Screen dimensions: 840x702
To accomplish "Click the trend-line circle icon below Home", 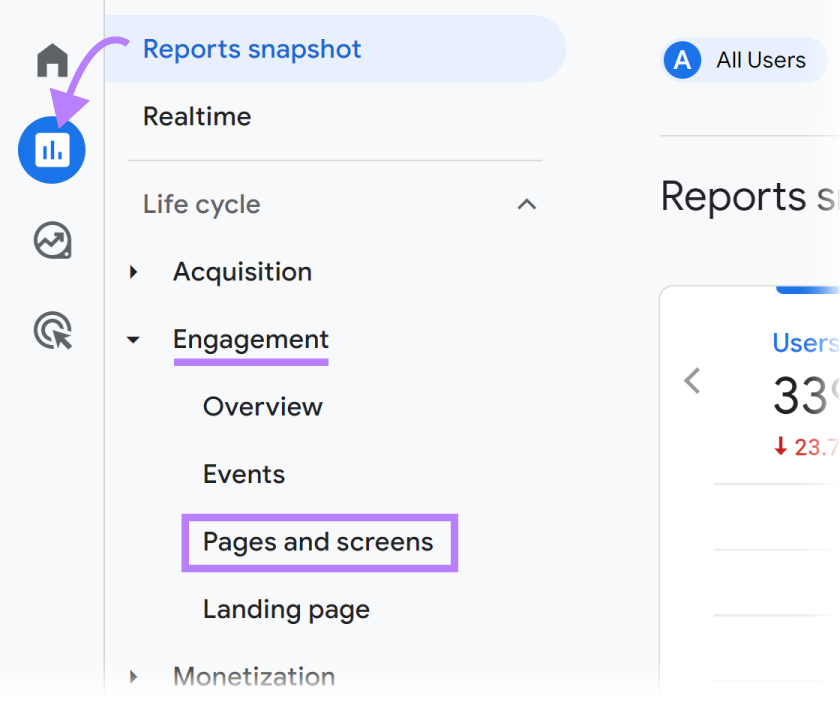I will (52, 241).
